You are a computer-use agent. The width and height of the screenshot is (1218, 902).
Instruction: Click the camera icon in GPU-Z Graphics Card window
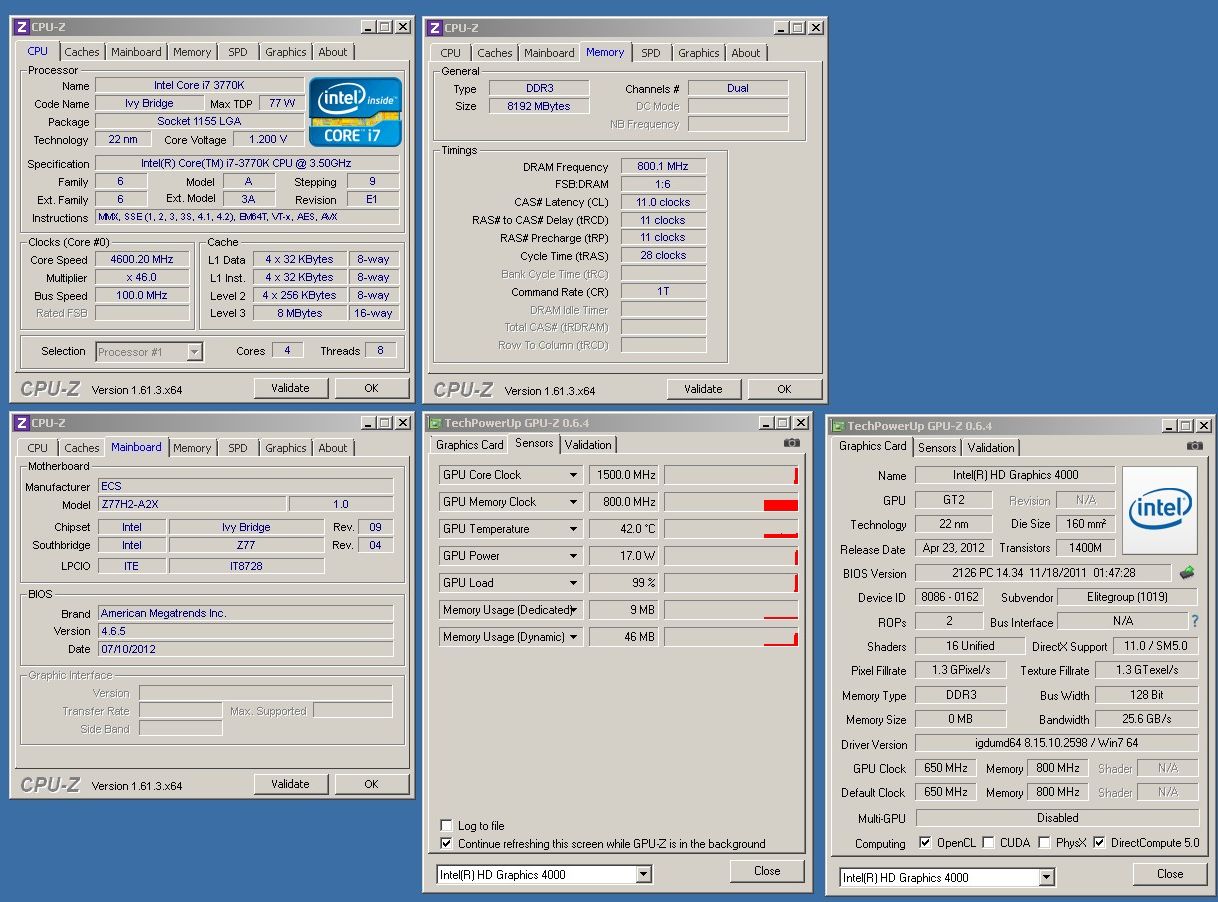(1194, 446)
